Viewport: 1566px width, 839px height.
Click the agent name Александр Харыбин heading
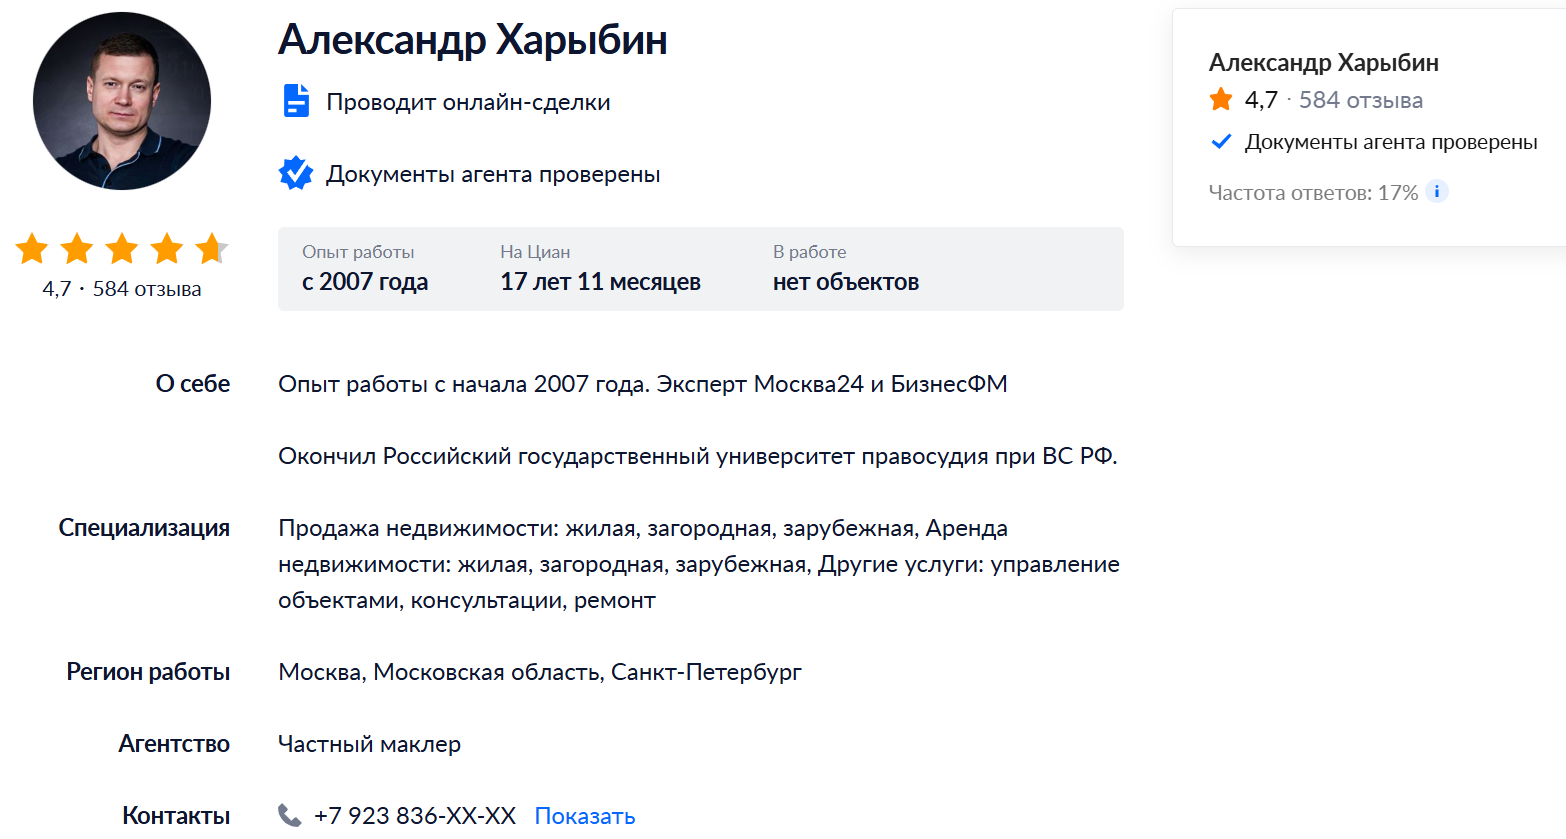(472, 39)
